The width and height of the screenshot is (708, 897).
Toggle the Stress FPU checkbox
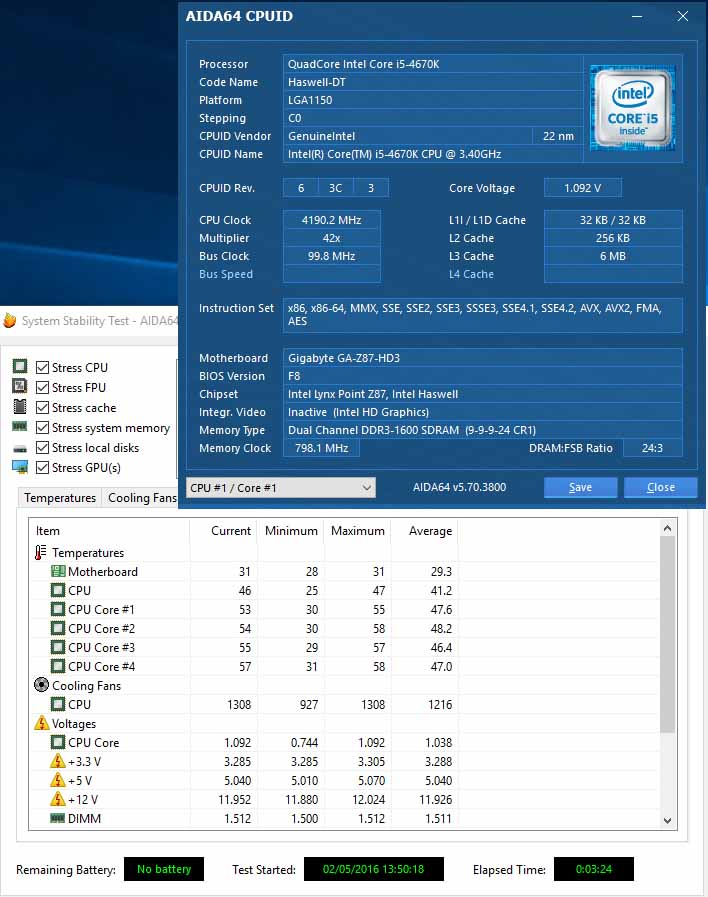(x=42, y=387)
